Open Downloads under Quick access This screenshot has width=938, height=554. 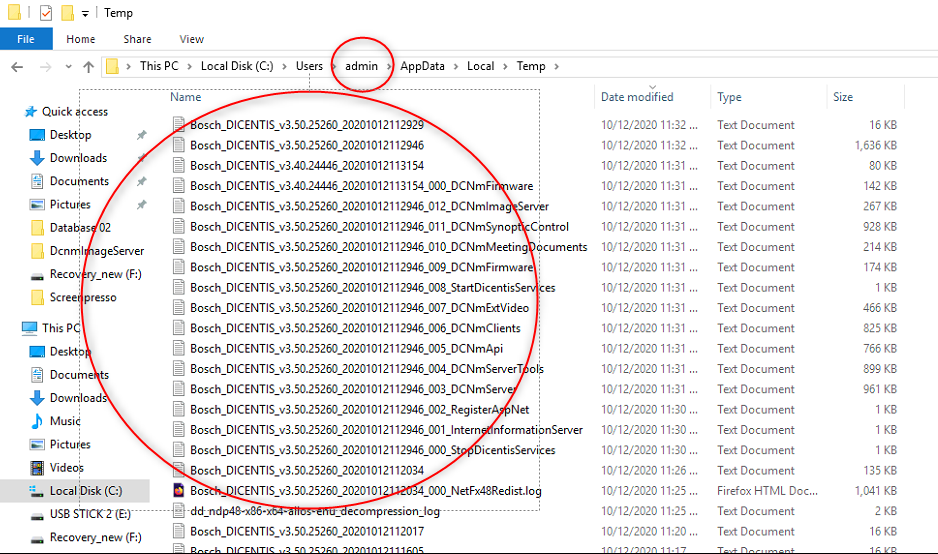pos(78,158)
